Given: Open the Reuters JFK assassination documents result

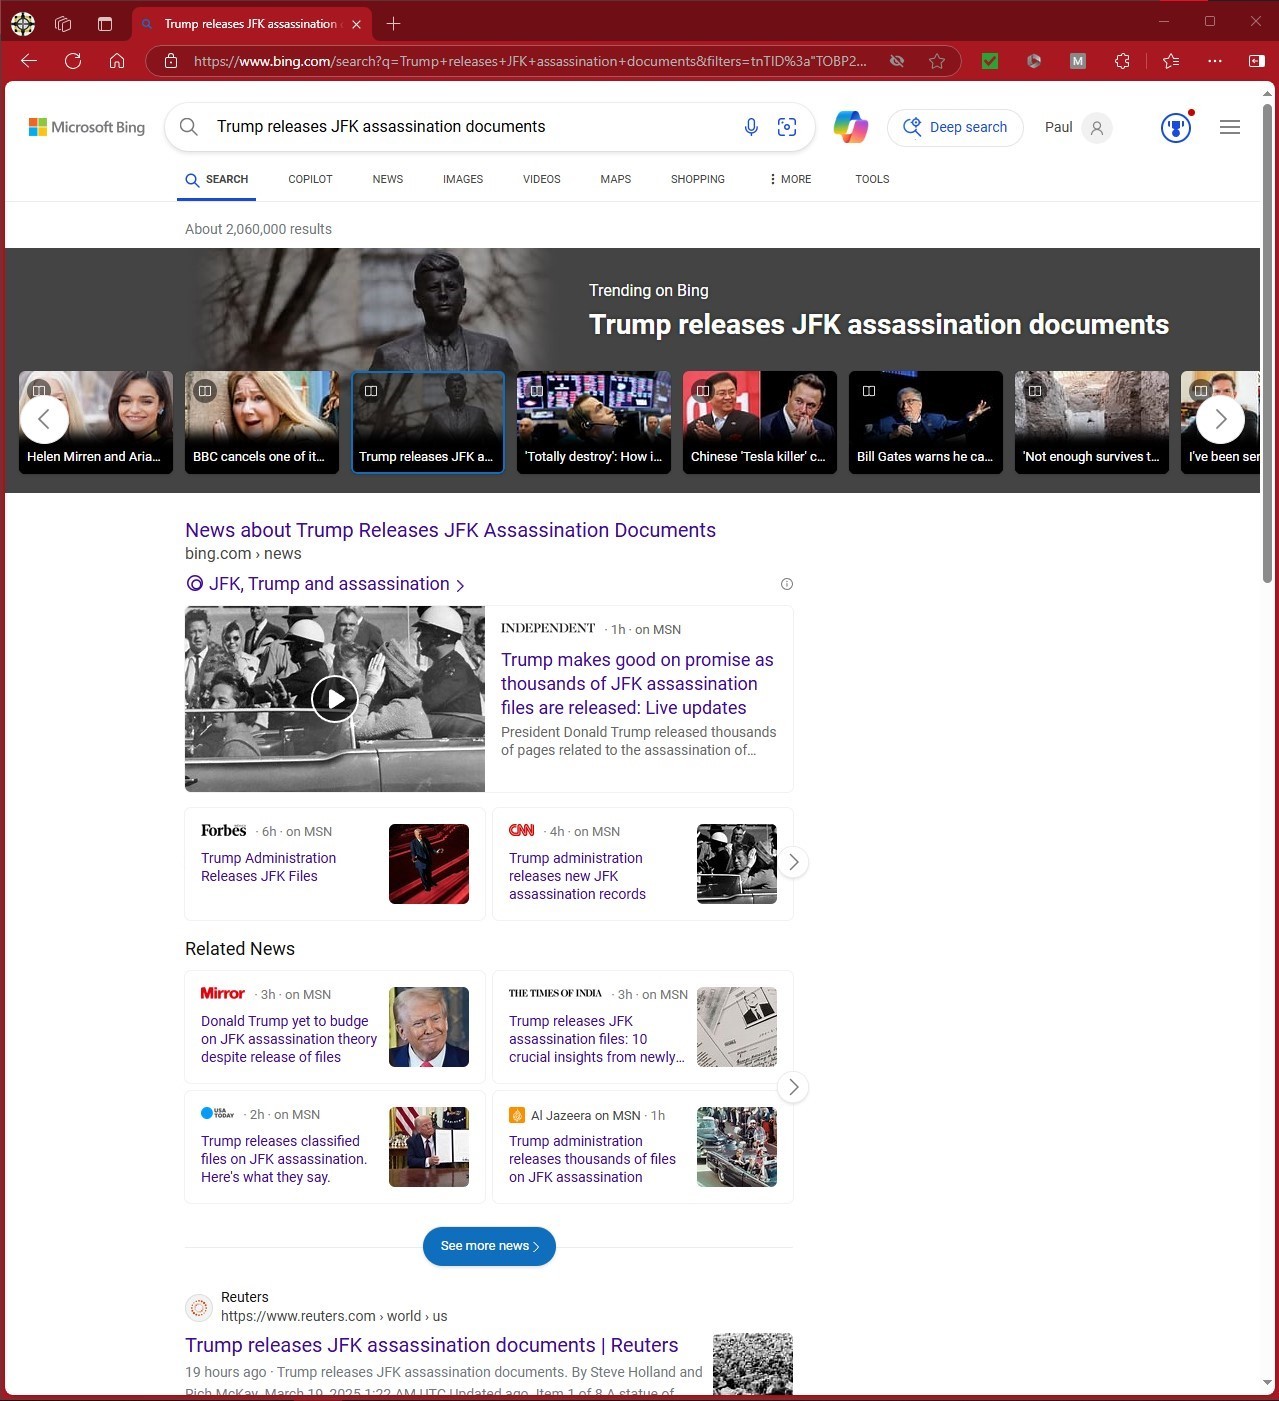Looking at the screenshot, I should (x=431, y=1345).
